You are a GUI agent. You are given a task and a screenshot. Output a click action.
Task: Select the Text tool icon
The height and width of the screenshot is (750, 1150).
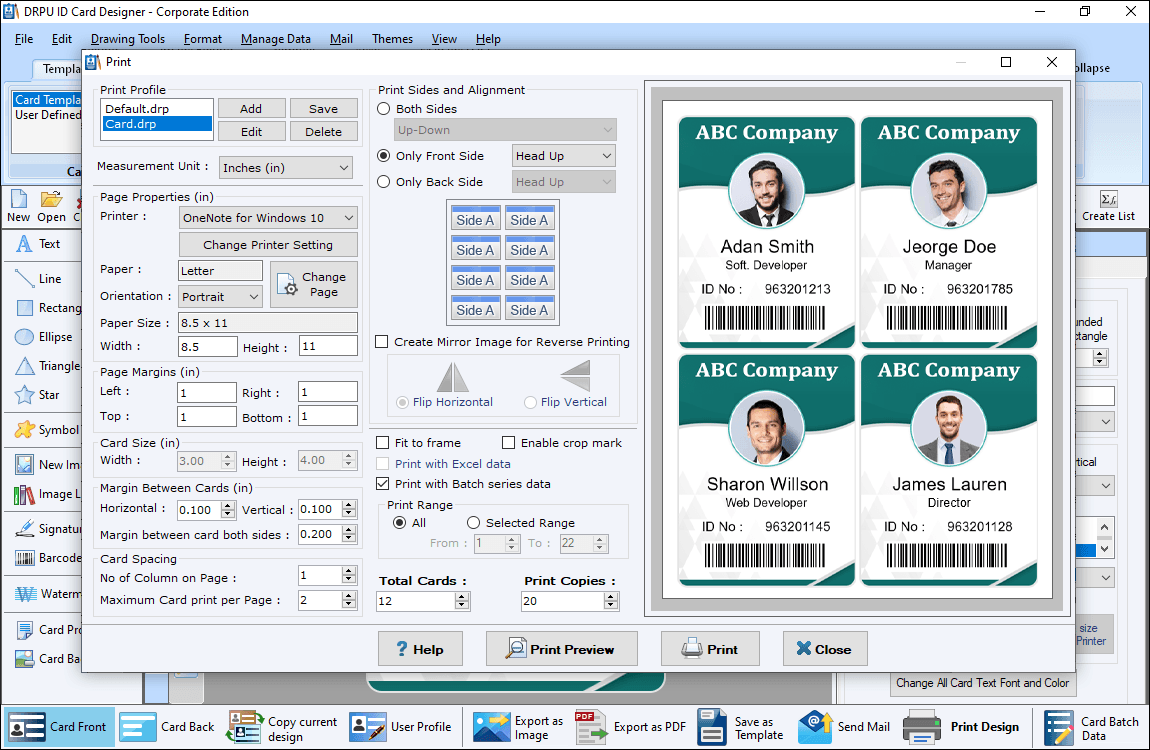coord(24,243)
